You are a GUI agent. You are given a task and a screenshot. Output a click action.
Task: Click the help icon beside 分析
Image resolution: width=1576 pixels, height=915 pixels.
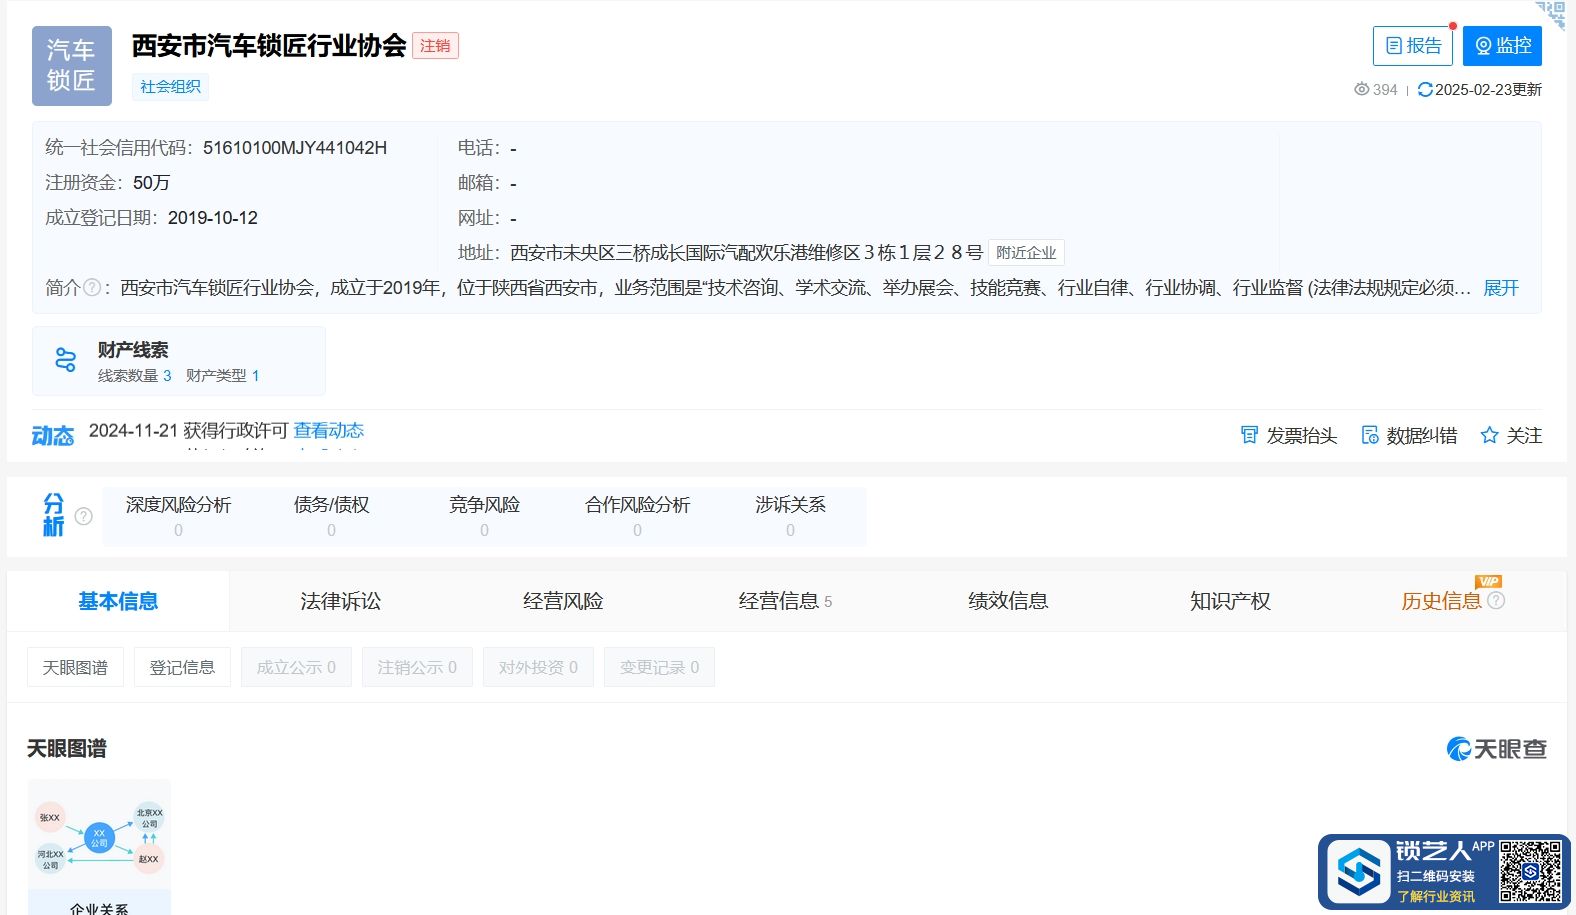[84, 516]
